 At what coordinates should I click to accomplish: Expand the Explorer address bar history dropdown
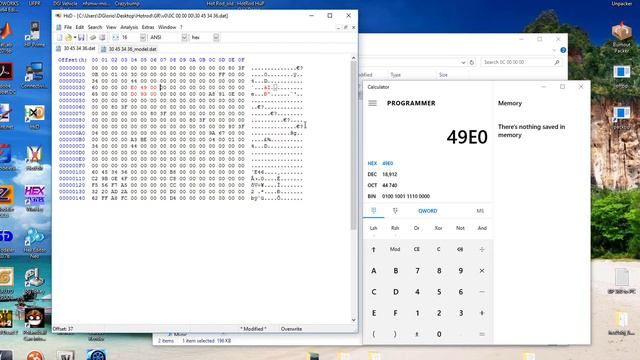pyautogui.click(x=463, y=62)
